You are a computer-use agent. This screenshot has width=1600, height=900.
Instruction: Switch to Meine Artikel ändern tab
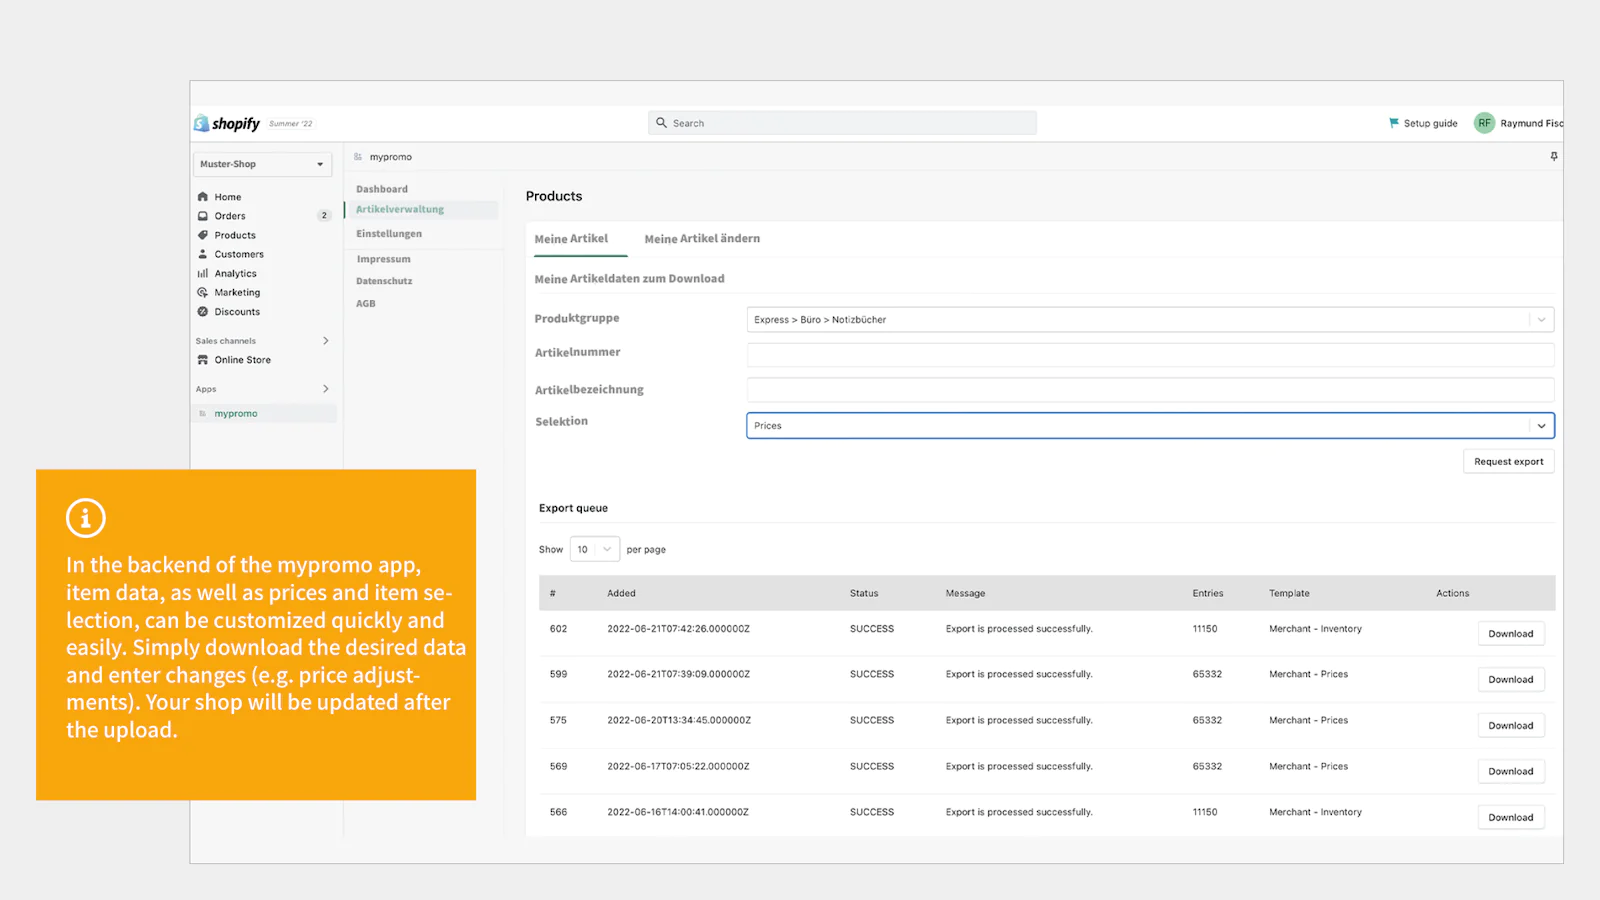(x=702, y=239)
